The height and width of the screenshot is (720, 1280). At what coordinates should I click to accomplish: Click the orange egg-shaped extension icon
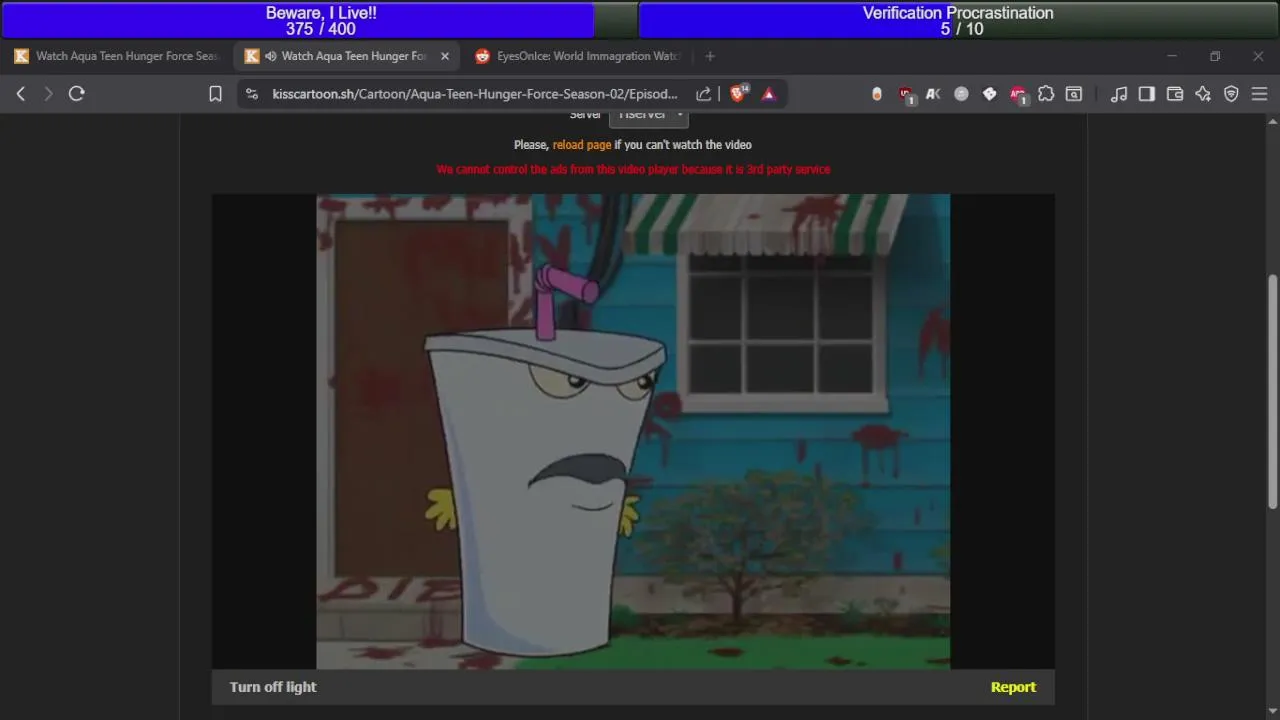[x=877, y=94]
